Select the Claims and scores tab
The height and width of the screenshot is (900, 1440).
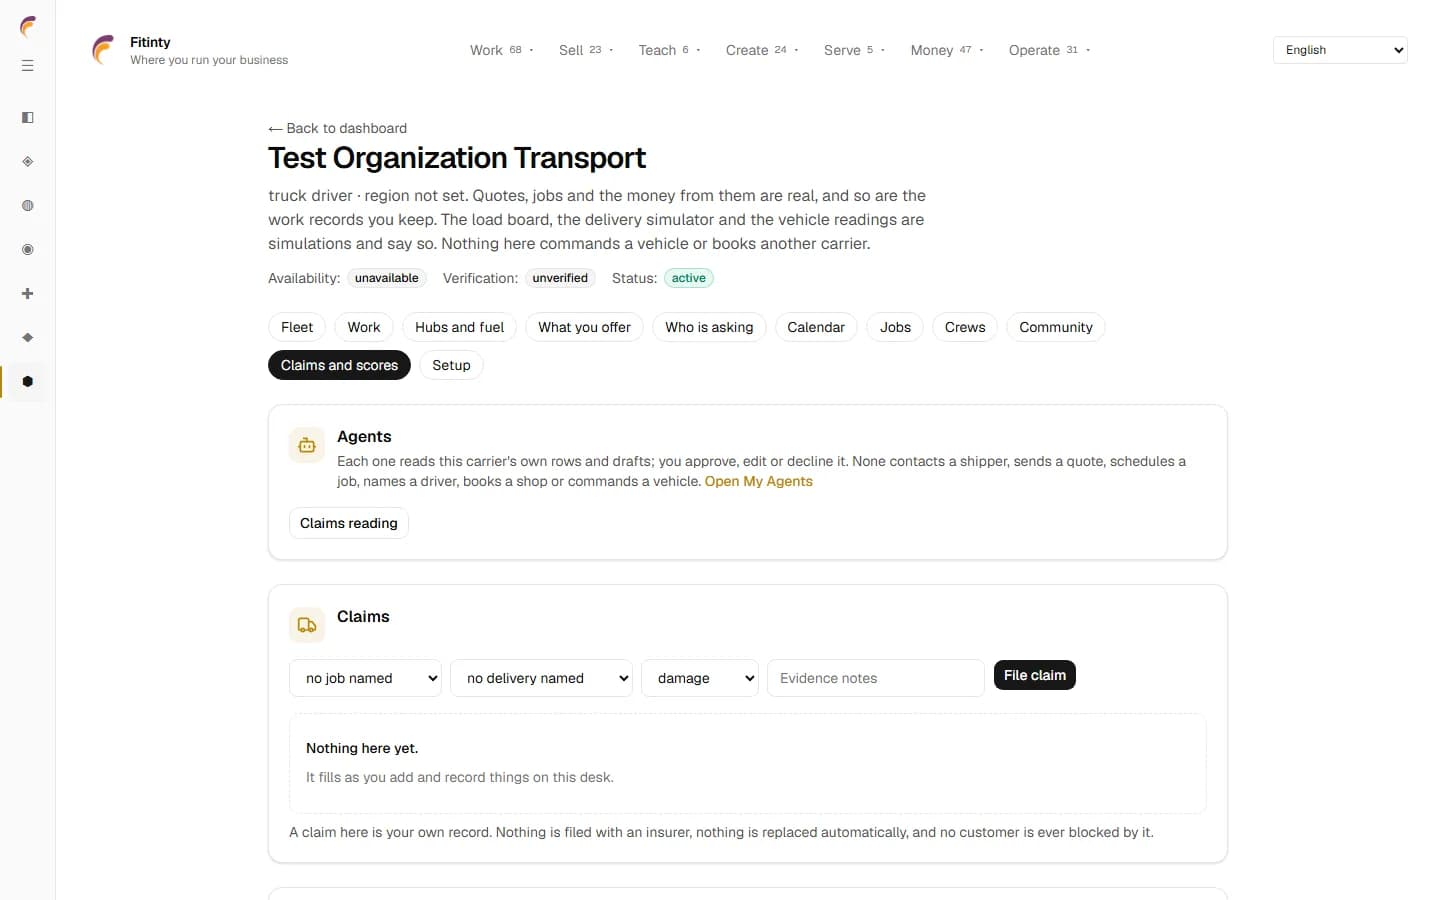pos(339,365)
